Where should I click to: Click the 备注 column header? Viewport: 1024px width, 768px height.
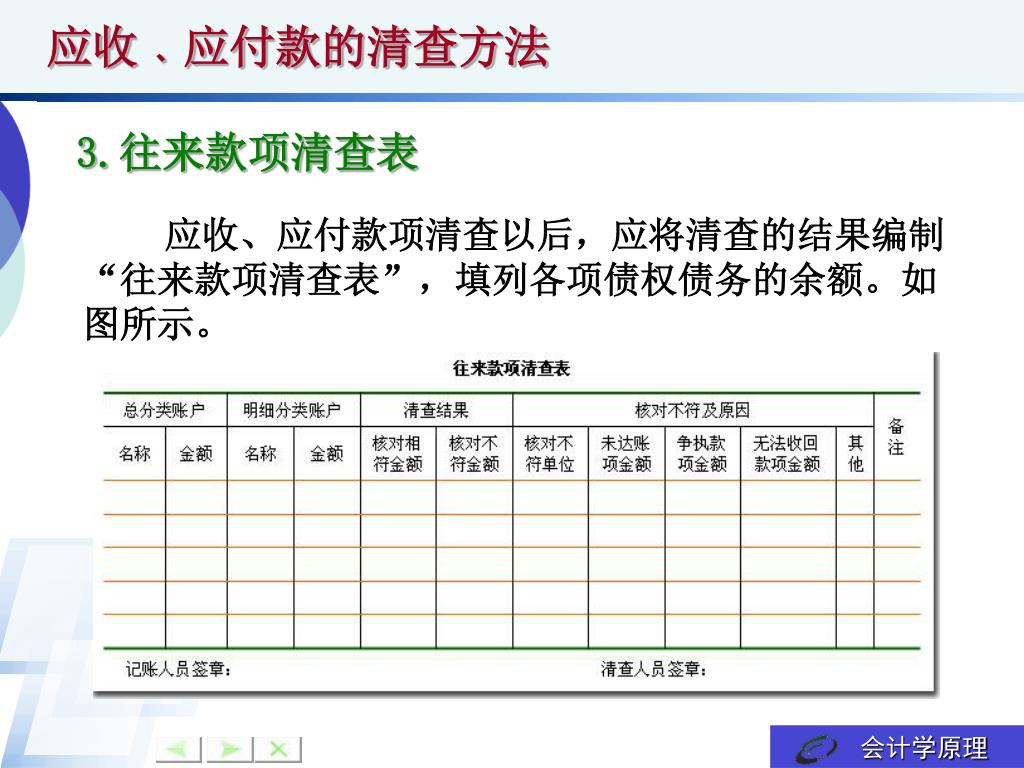pyautogui.click(x=896, y=437)
